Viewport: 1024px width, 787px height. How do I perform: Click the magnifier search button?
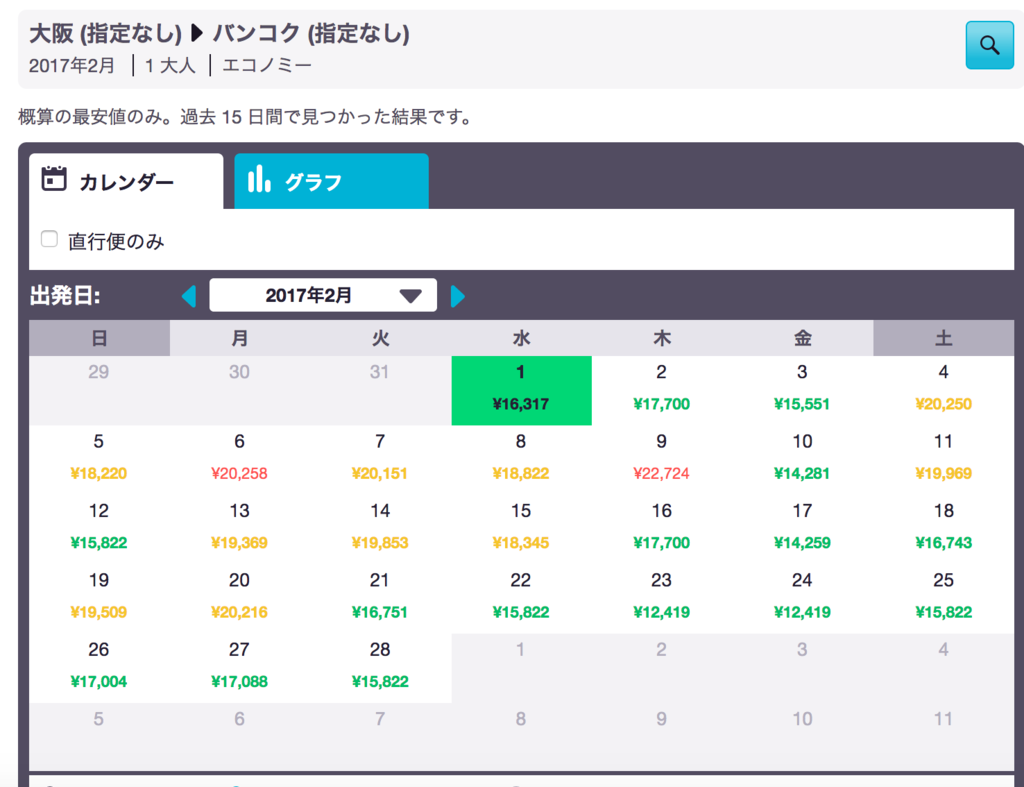pos(989,45)
